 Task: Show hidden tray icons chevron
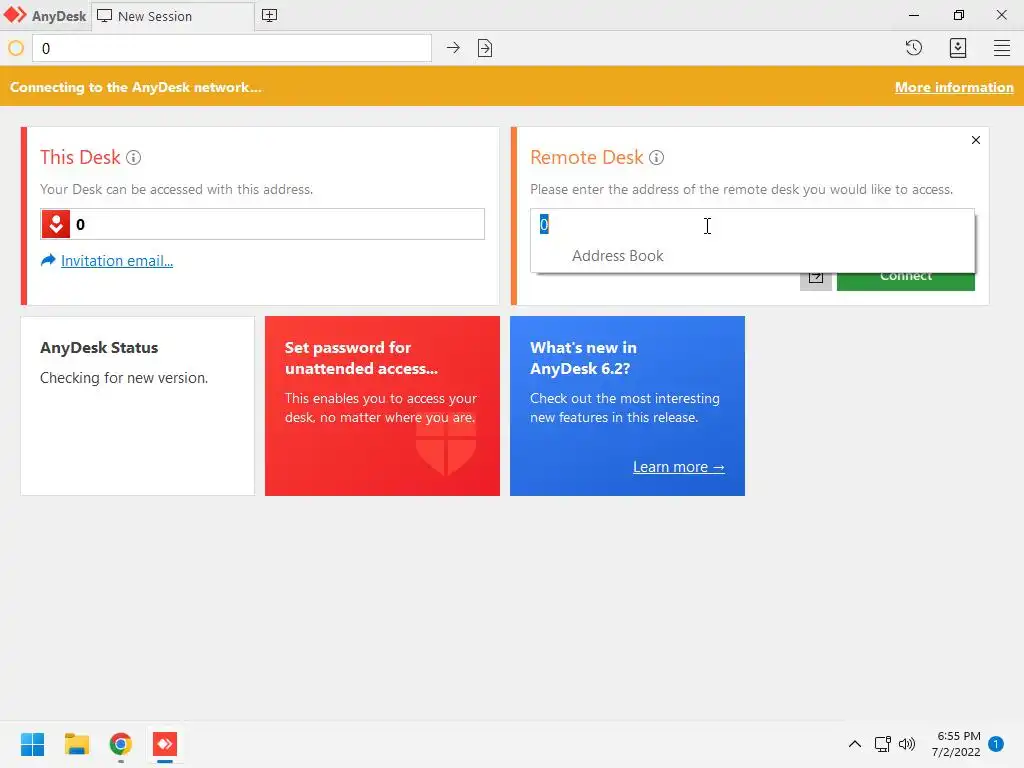(855, 744)
